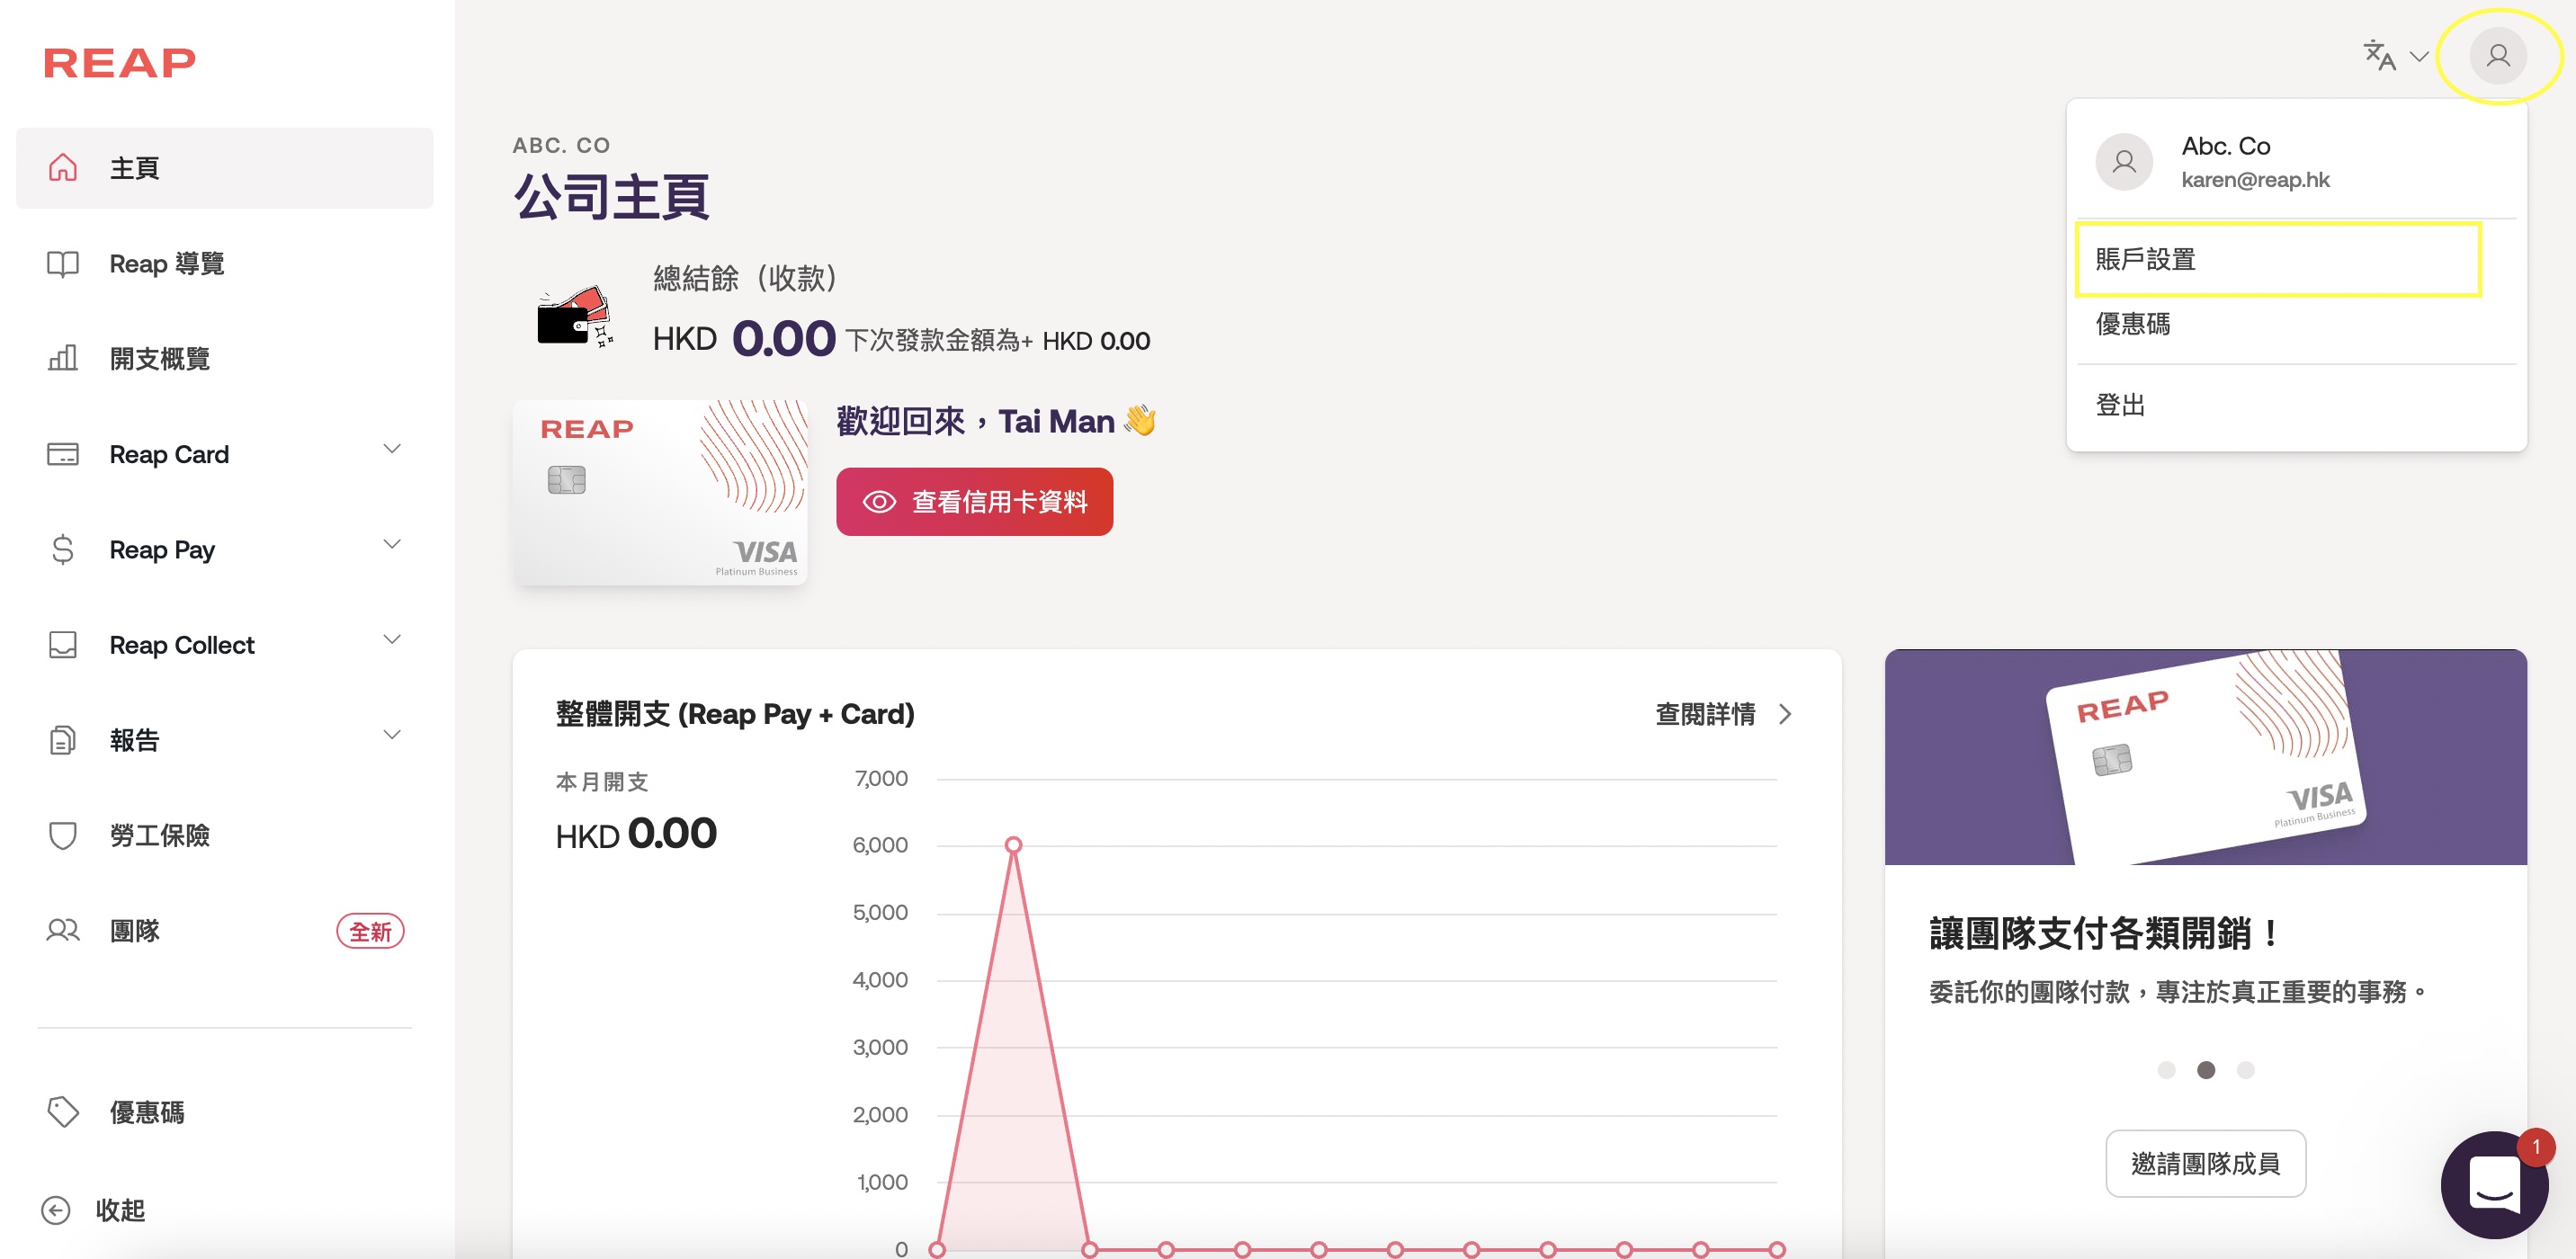This screenshot has height=1259, width=2576.
Task: Choose 登出 in the profile menu
Action: coord(2120,405)
